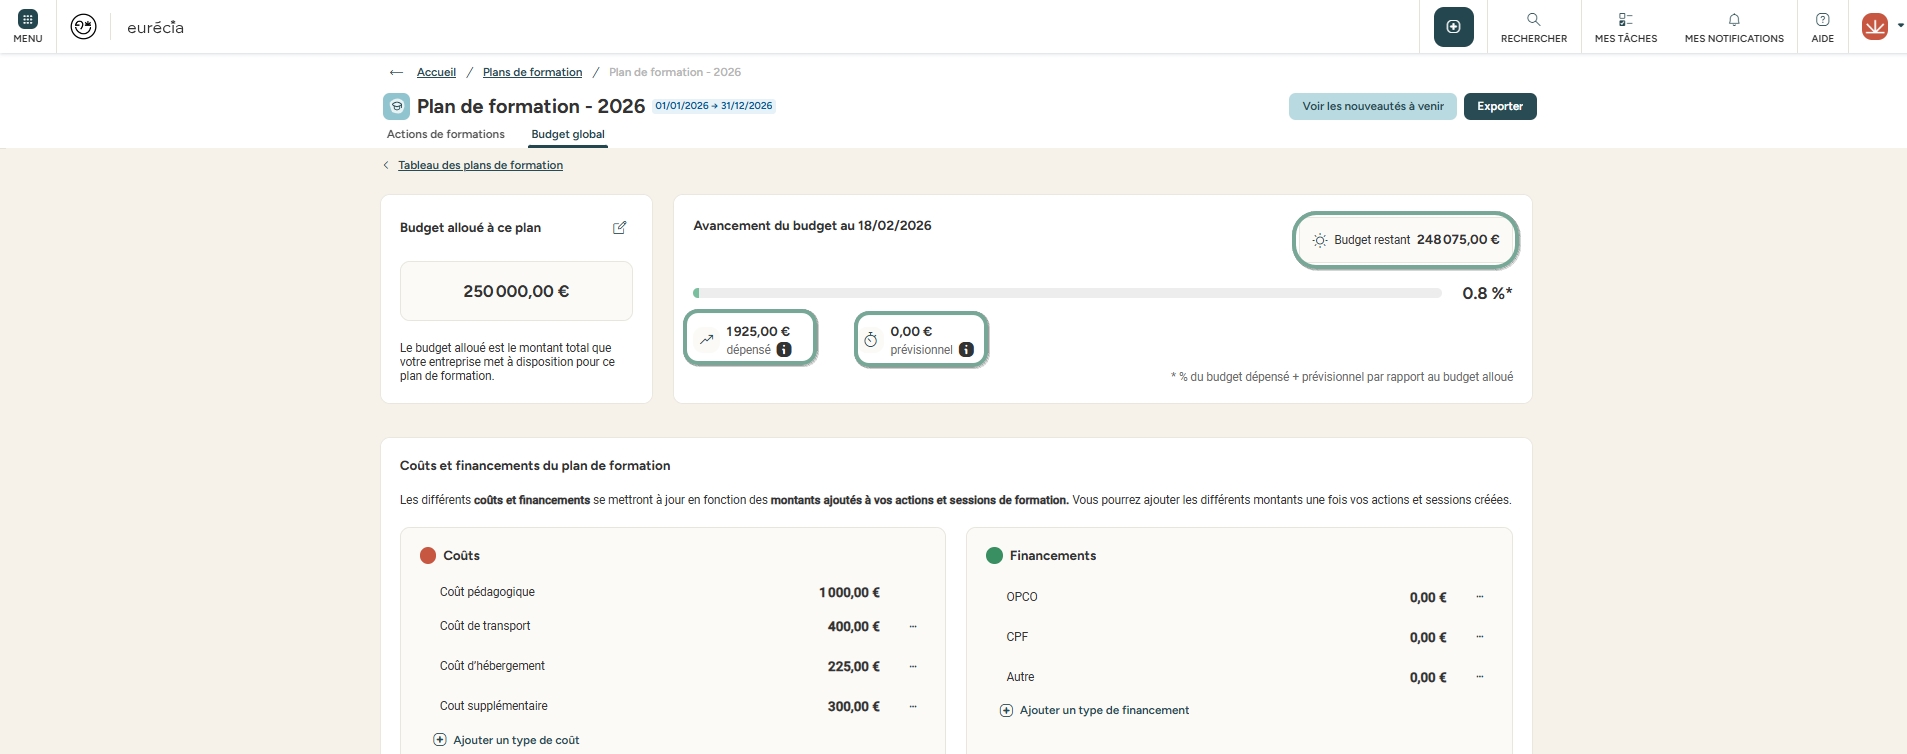1907x754 pixels.
Task: Select the Budget global tab
Action: [x=567, y=134]
